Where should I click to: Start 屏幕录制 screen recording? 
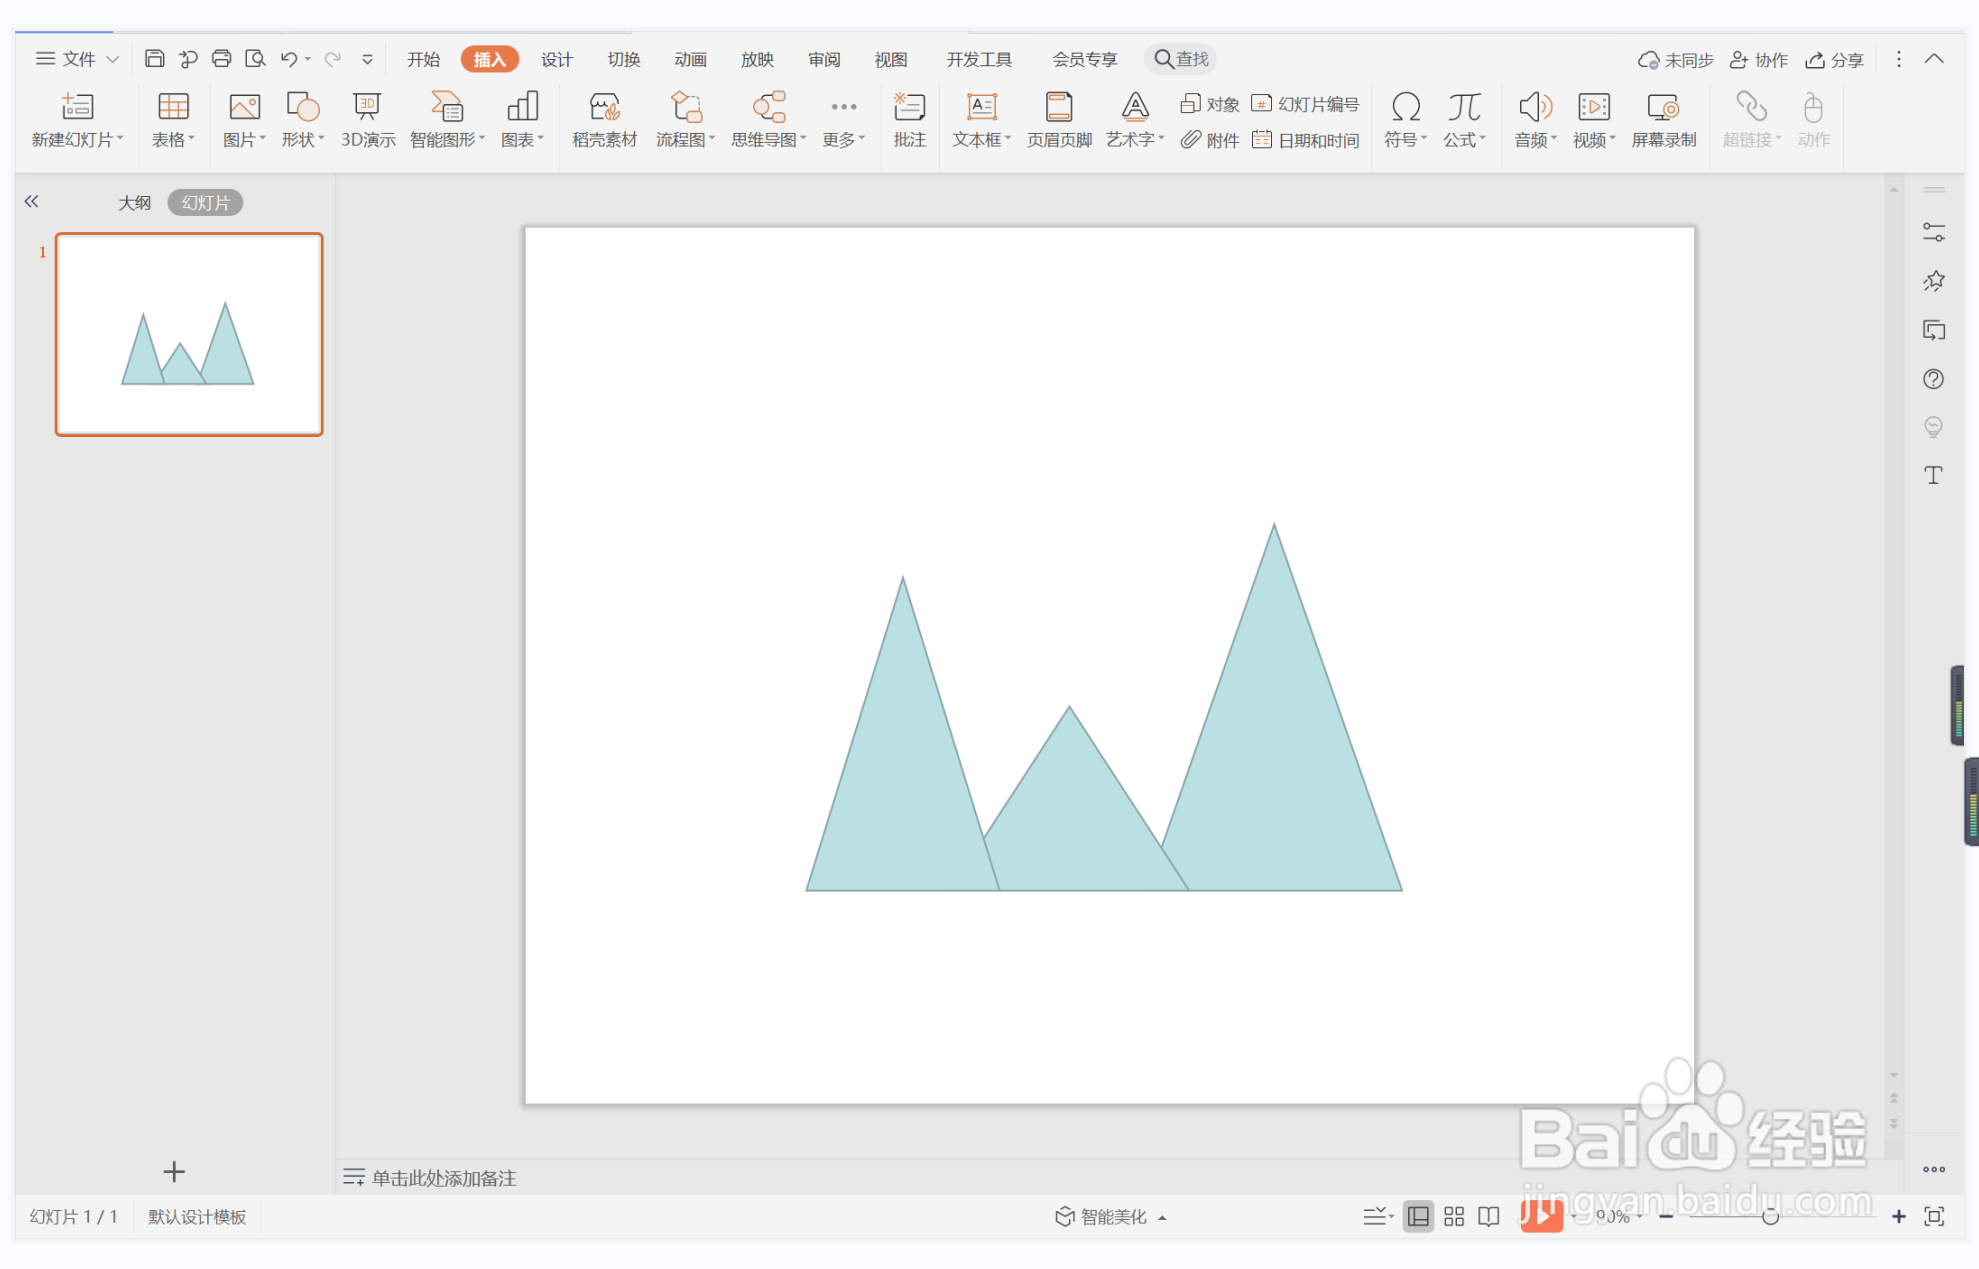point(1663,120)
